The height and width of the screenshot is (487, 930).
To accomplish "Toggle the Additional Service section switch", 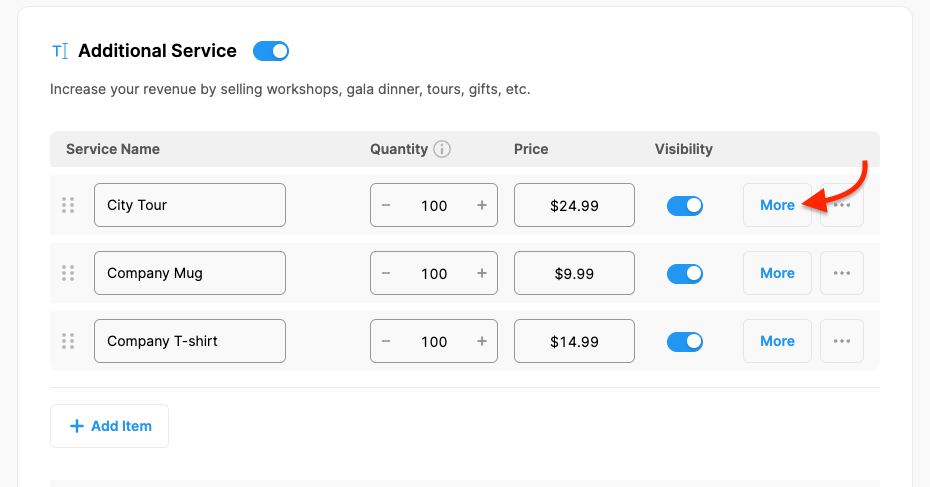I will click(x=271, y=51).
